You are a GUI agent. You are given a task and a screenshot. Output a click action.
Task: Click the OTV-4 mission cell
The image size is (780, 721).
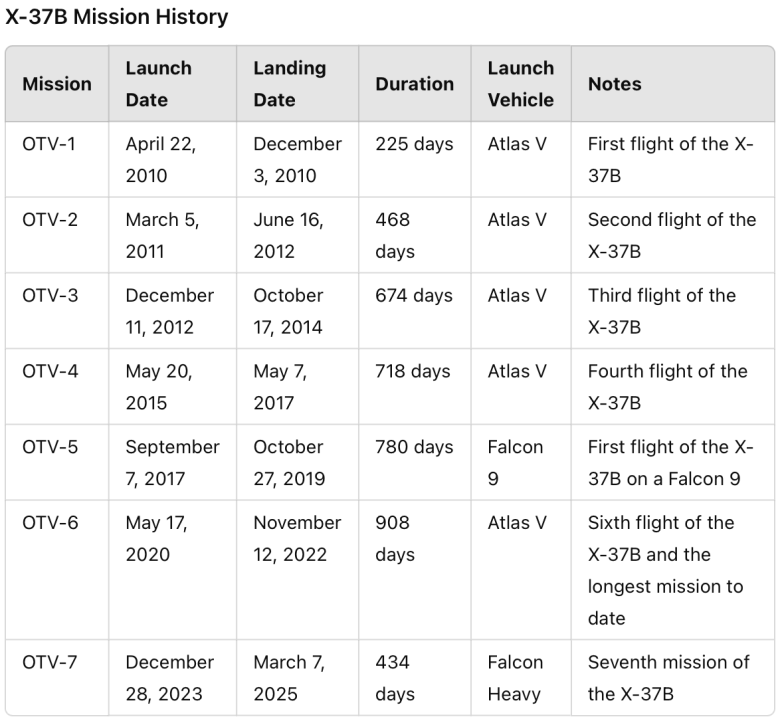(x=57, y=387)
